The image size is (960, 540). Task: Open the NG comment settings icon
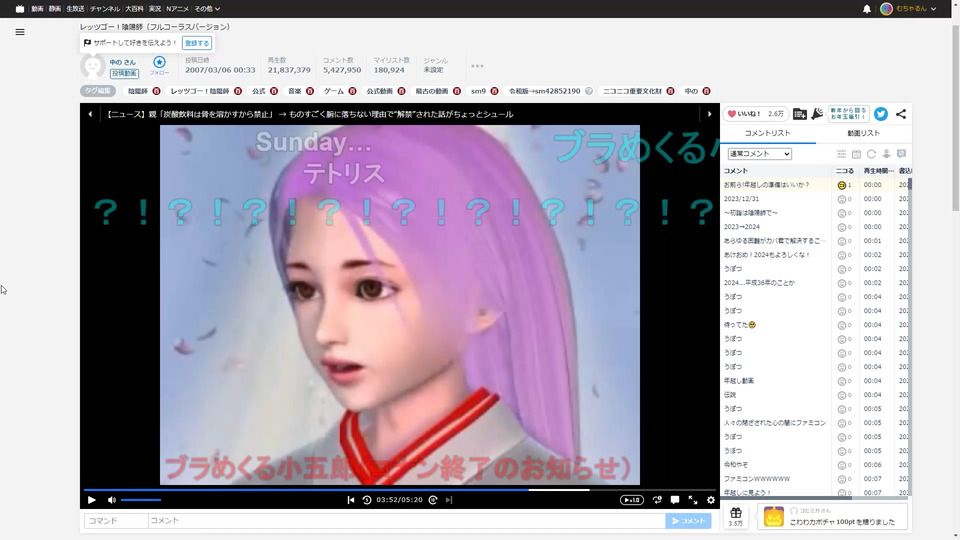(901, 154)
